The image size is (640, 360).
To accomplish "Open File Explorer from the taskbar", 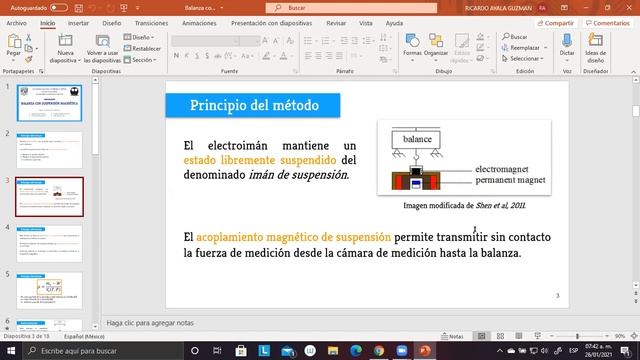I will (333, 351).
